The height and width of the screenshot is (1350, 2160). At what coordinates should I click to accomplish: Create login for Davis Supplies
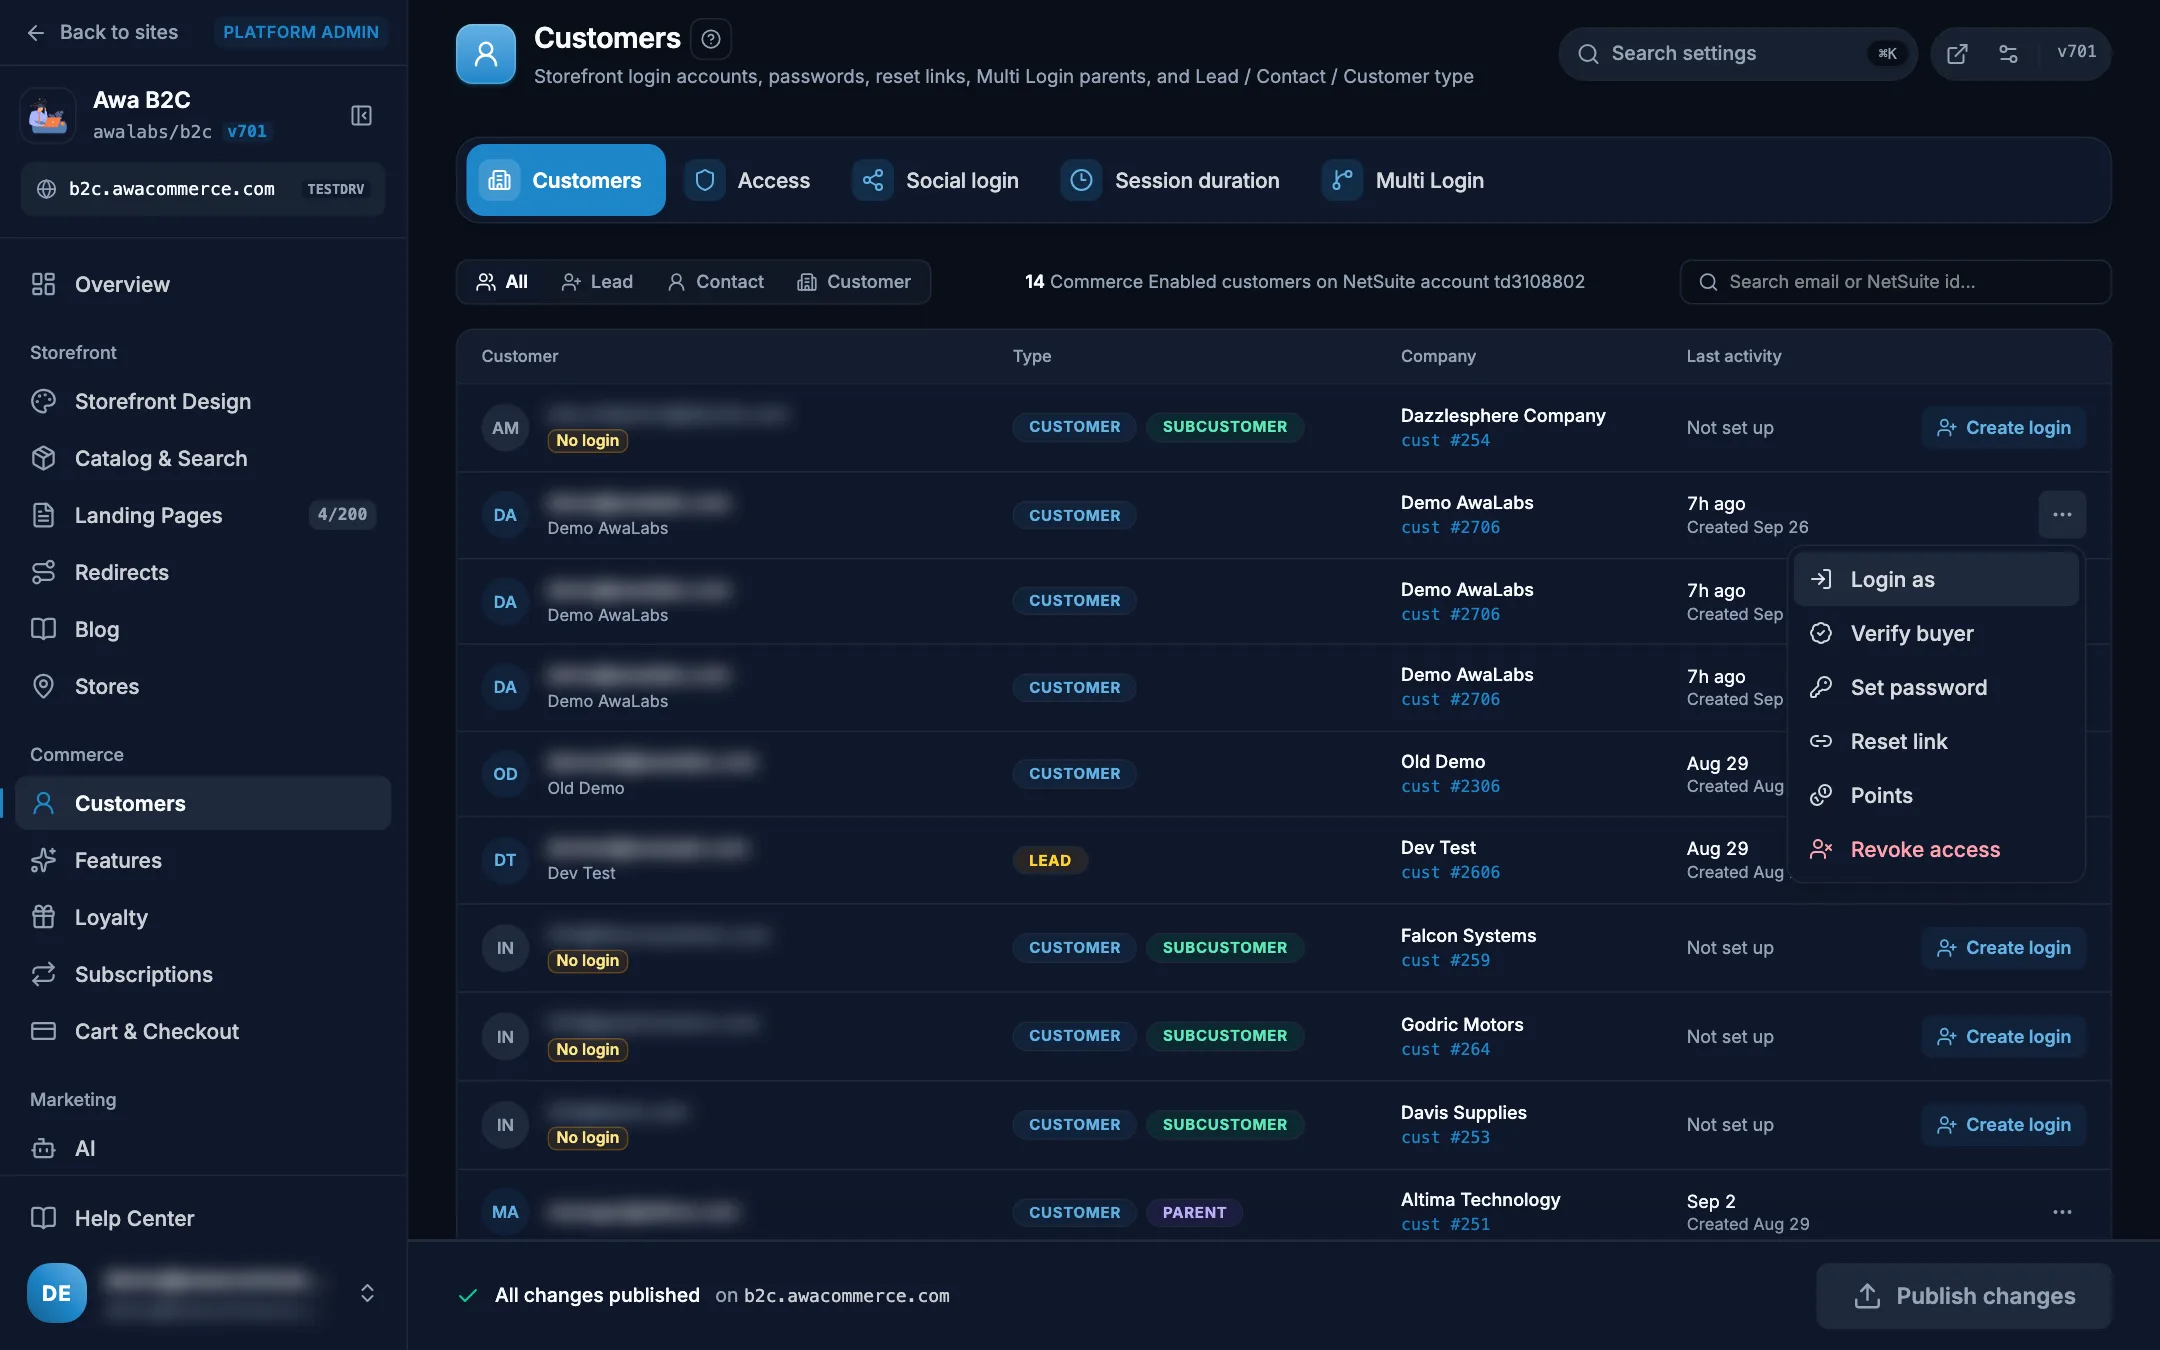[2003, 1125]
